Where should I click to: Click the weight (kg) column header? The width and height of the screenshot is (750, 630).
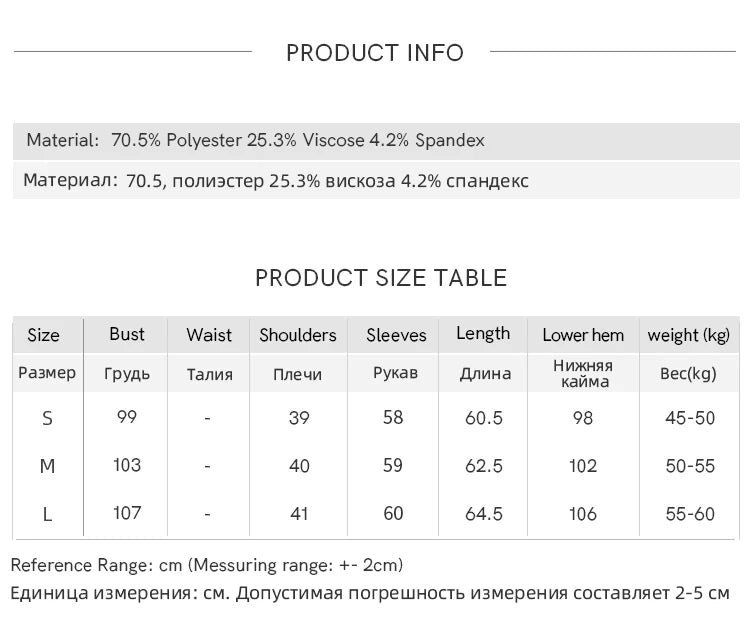689,335
